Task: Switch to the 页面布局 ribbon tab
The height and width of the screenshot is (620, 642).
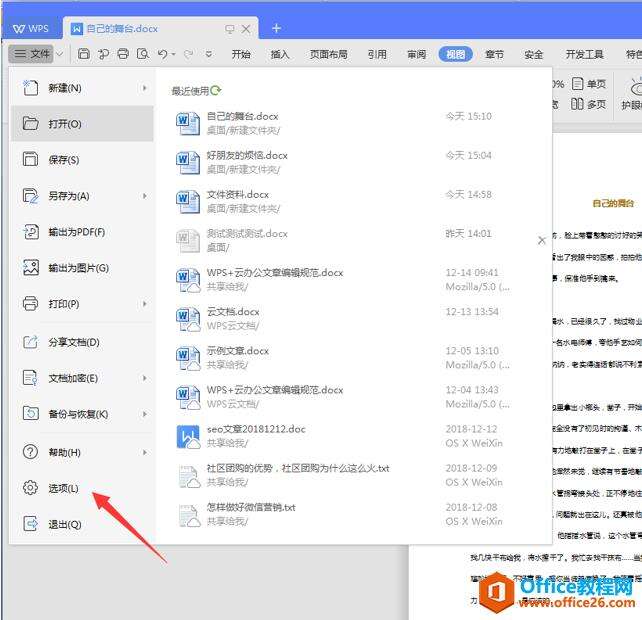Action: tap(328, 55)
